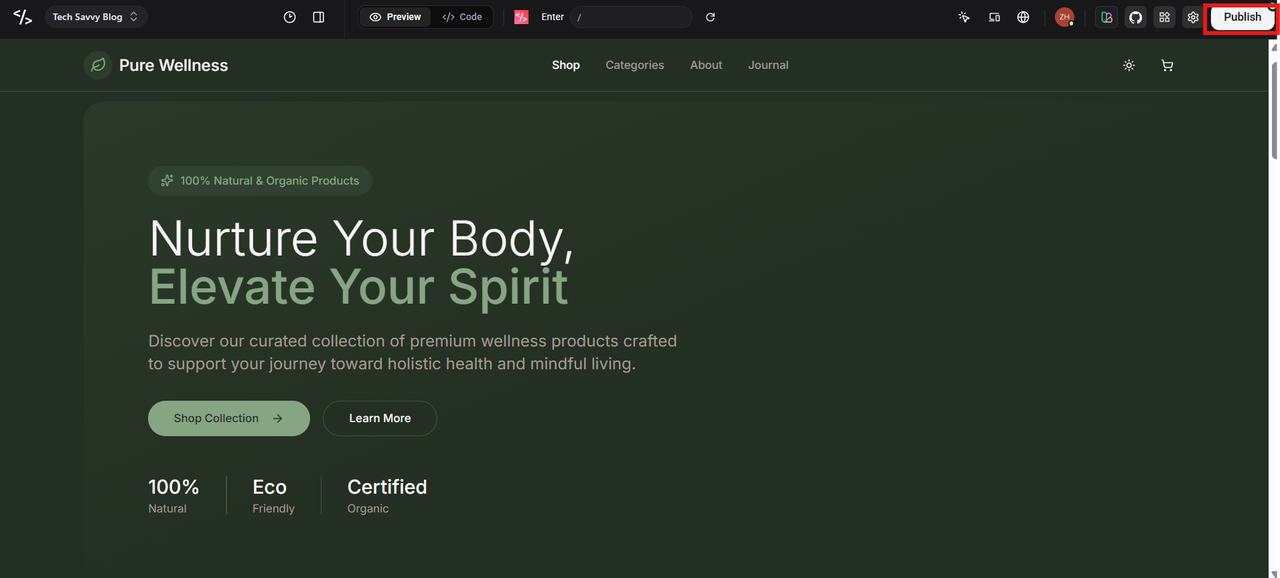1280x578 pixels.
Task: Toggle responsive device preview icon
Action: pos(994,17)
